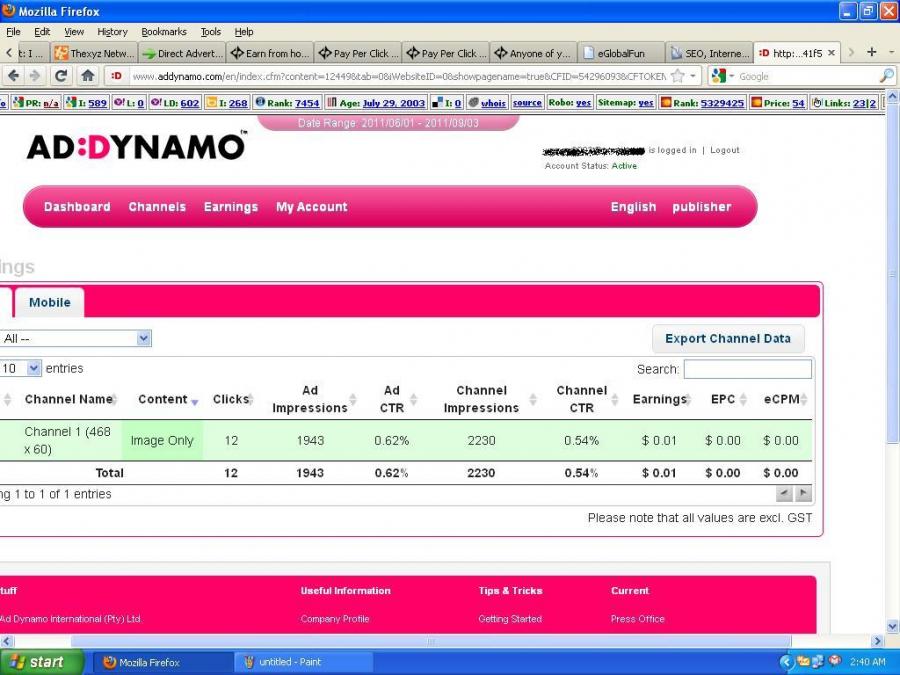Screen dimensions: 900x675
Task: Open the Getting Started footer link
Action: tap(510, 619)
